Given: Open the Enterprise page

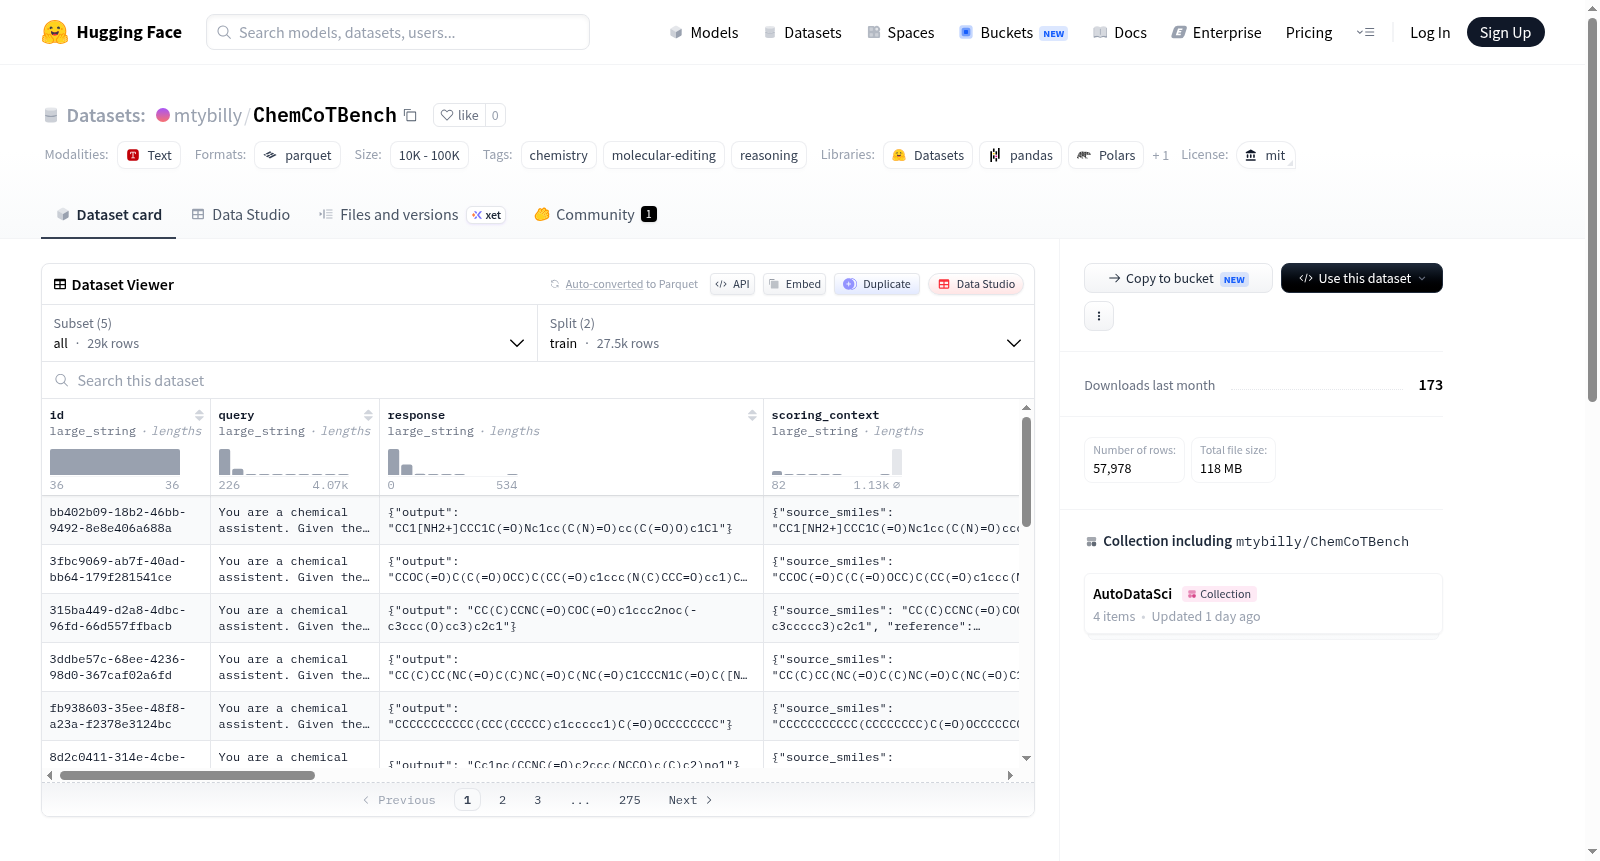Looking at the screenshot, I should pos(1216,32).
